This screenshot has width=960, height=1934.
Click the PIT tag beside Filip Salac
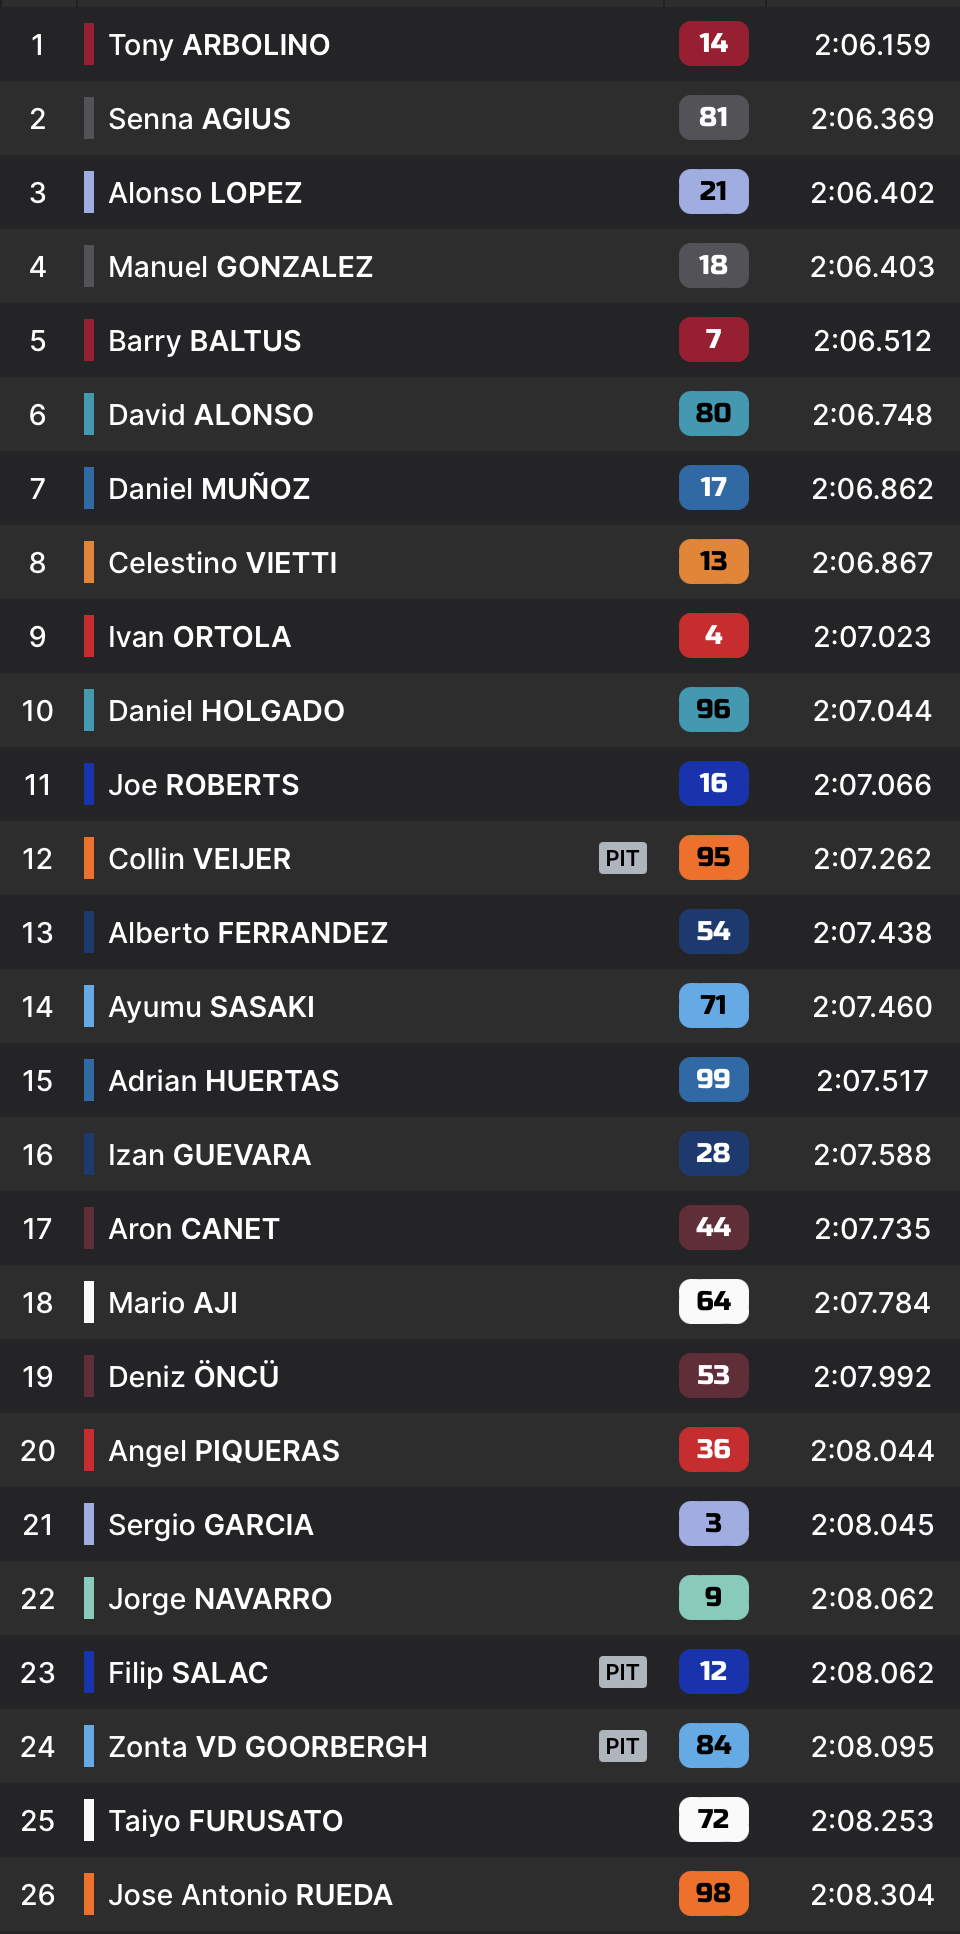[x=622, y=1672]
